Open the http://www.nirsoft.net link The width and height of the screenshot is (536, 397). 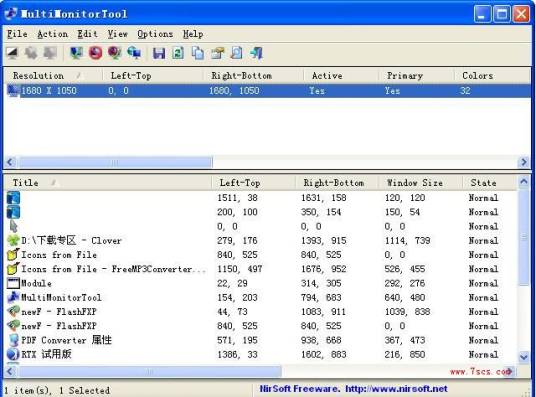(x=396, y=389)
